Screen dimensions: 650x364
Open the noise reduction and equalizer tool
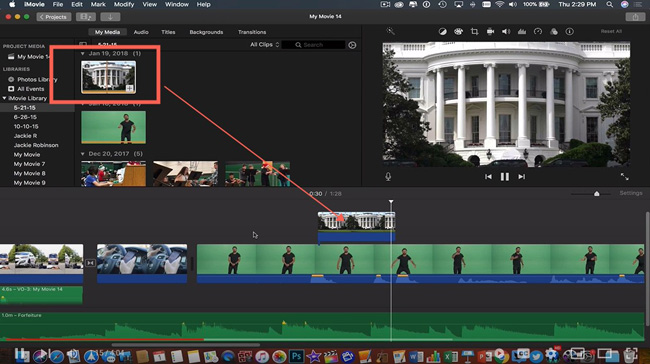(x=522, y=32)
